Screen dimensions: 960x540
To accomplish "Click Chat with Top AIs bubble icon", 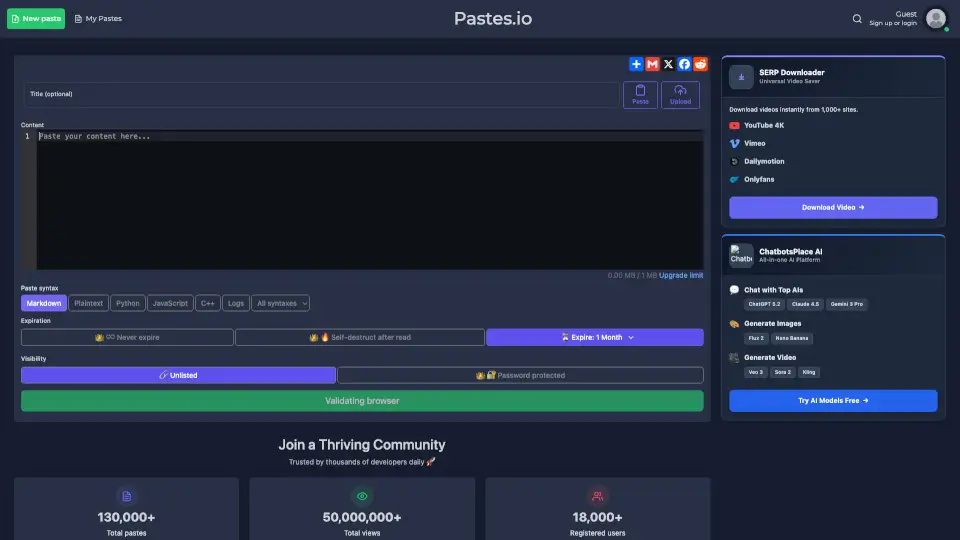I will click(x=734, y=290).
